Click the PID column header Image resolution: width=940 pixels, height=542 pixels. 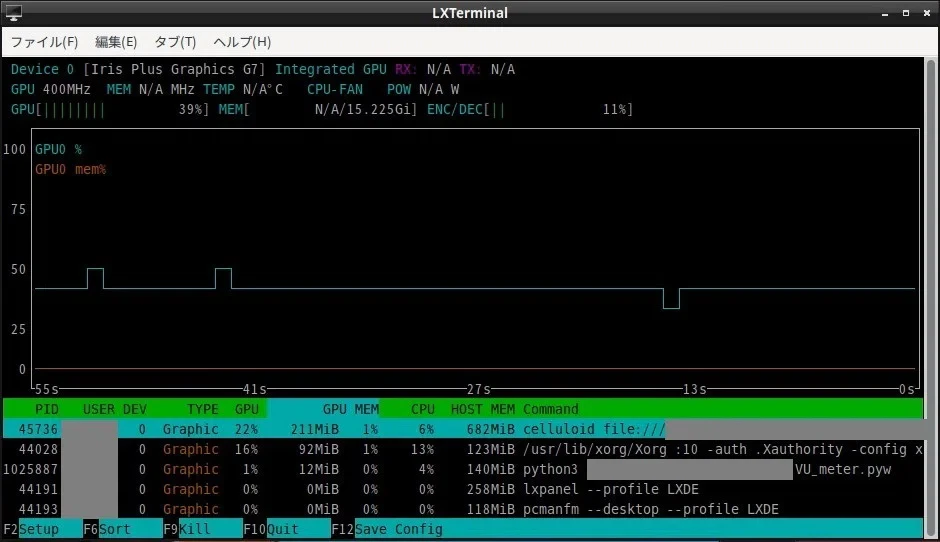pyautogui.click(x=46, y=409)
